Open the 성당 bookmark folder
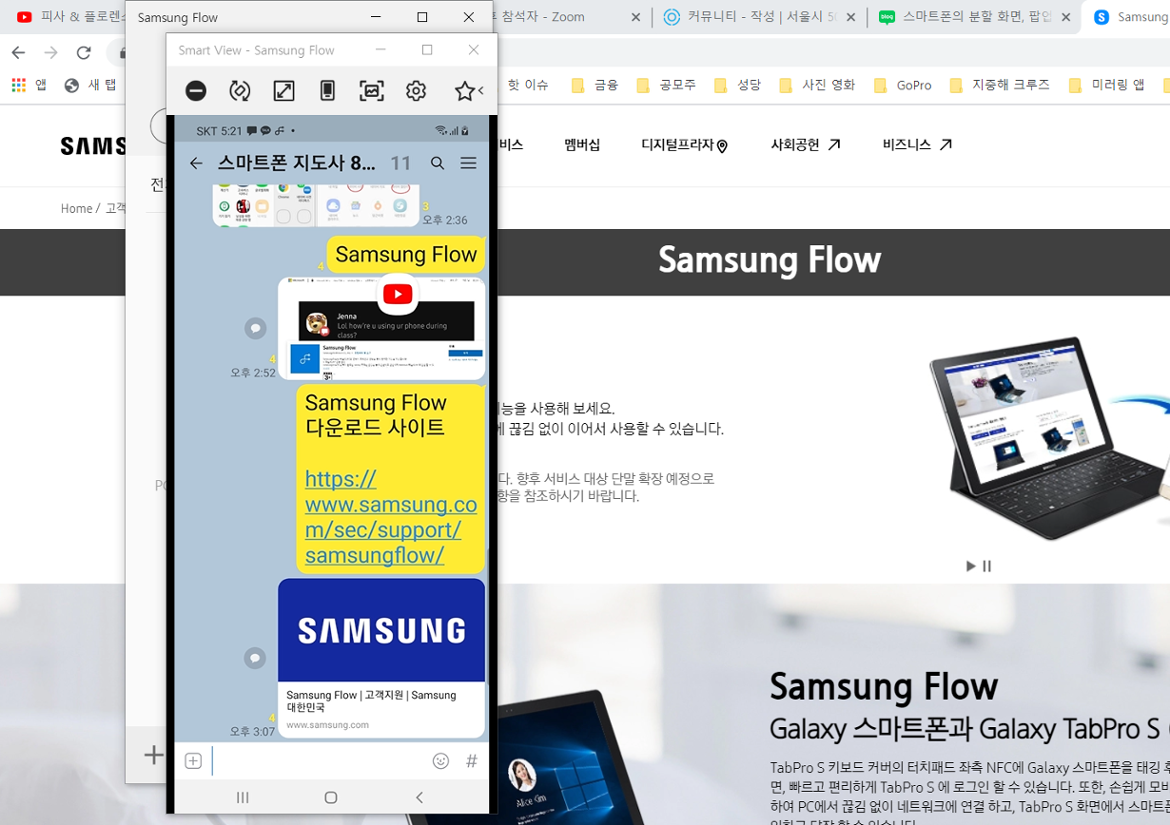 click(737, 85)
